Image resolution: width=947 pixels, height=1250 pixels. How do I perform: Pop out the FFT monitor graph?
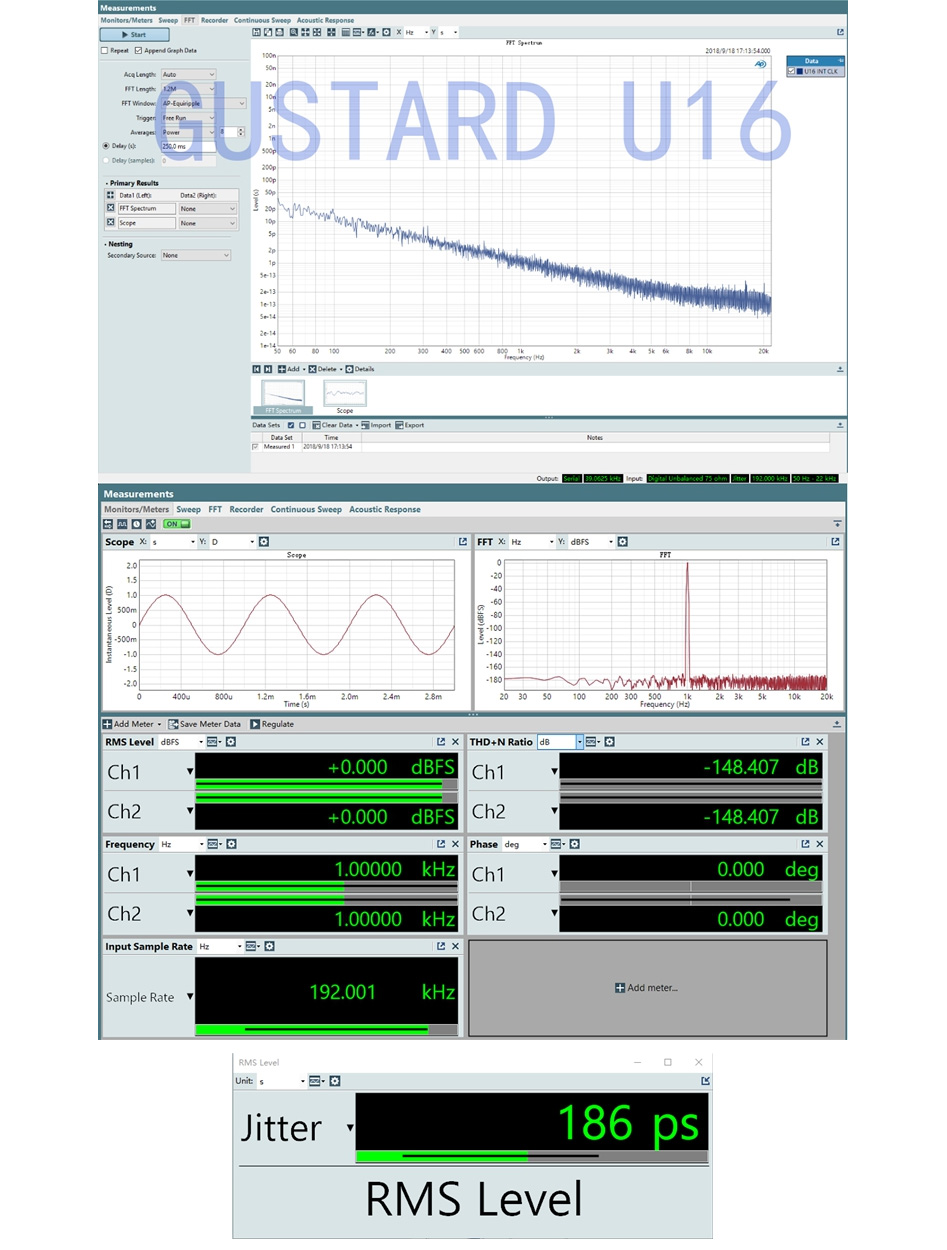(x=835, y=542)
